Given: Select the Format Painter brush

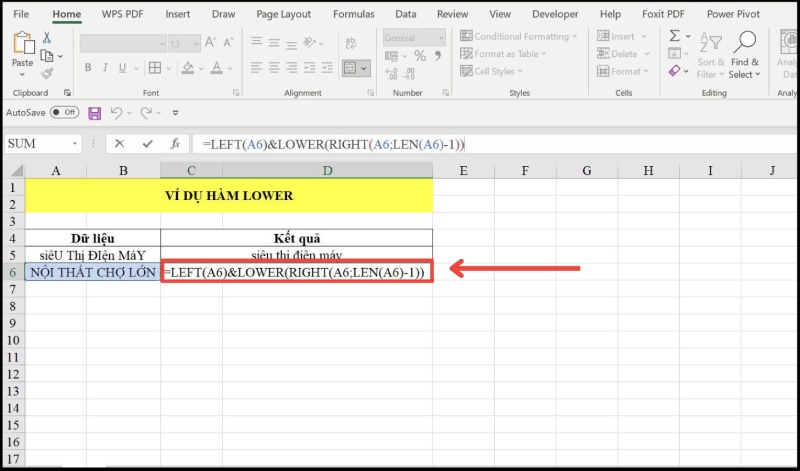Looking at the screenshot, I should 47,73.
